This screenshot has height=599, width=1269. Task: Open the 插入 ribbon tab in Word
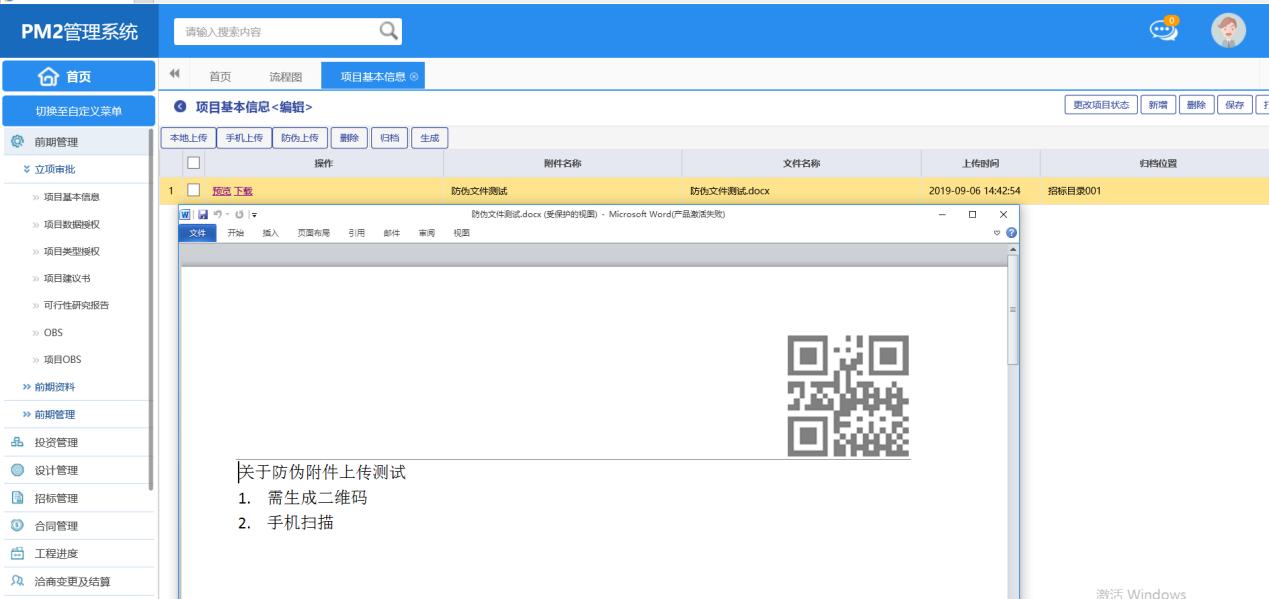coord(270,233)
